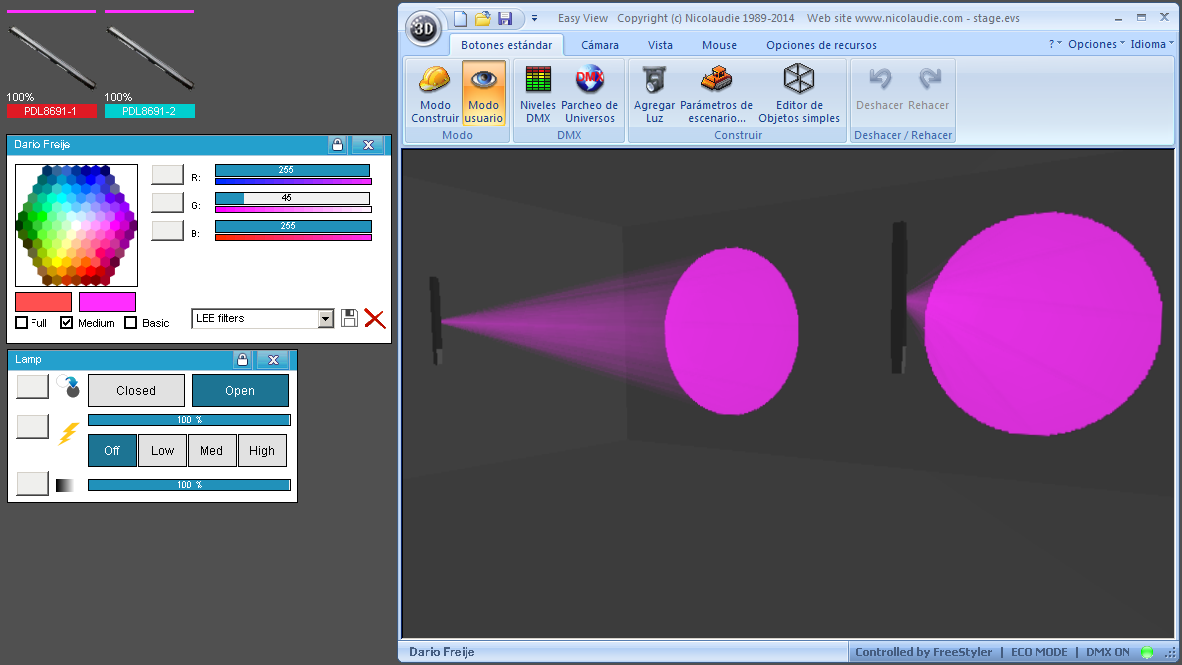This screenshot has width=1182, height=665.
Task: Delete filter with red X icon
Action: tap(375, 318)
